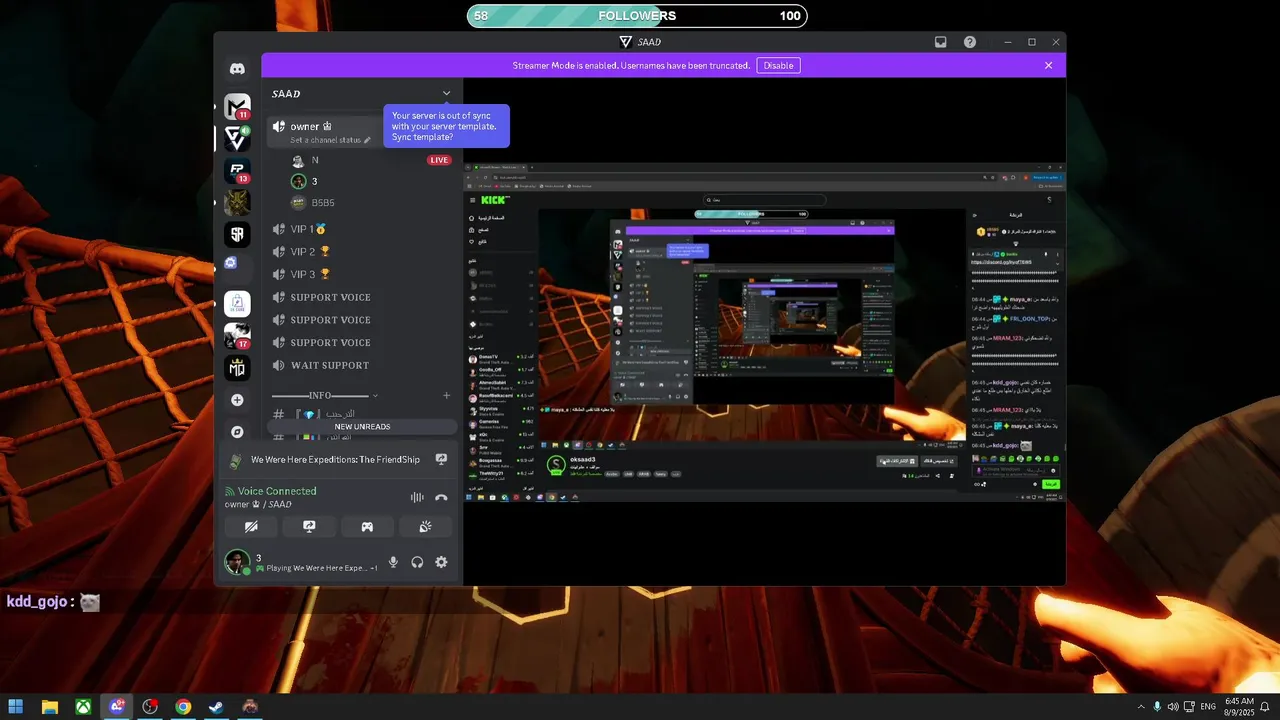The width and height of the screenshot is (1280, 720).
Task: Open the SR server icon
Action: pyautogui.click(x=237, y=234)
